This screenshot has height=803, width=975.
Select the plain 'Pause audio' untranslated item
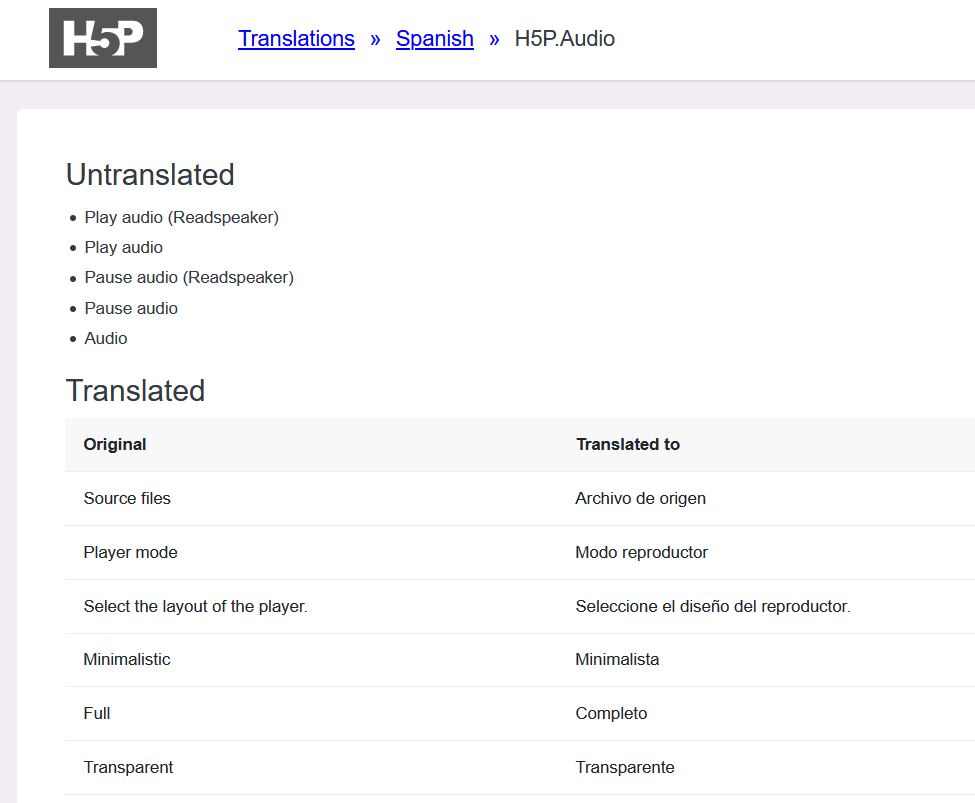tap(131, 309)
